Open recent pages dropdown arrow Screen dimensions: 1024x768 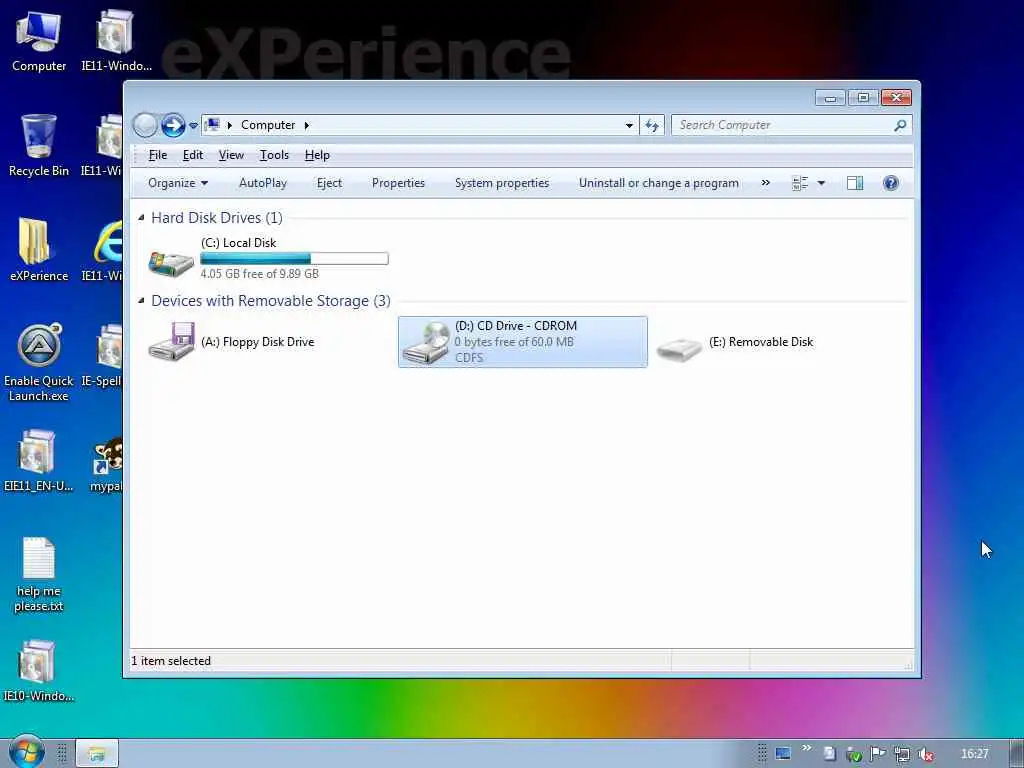[x=193, y=125]
